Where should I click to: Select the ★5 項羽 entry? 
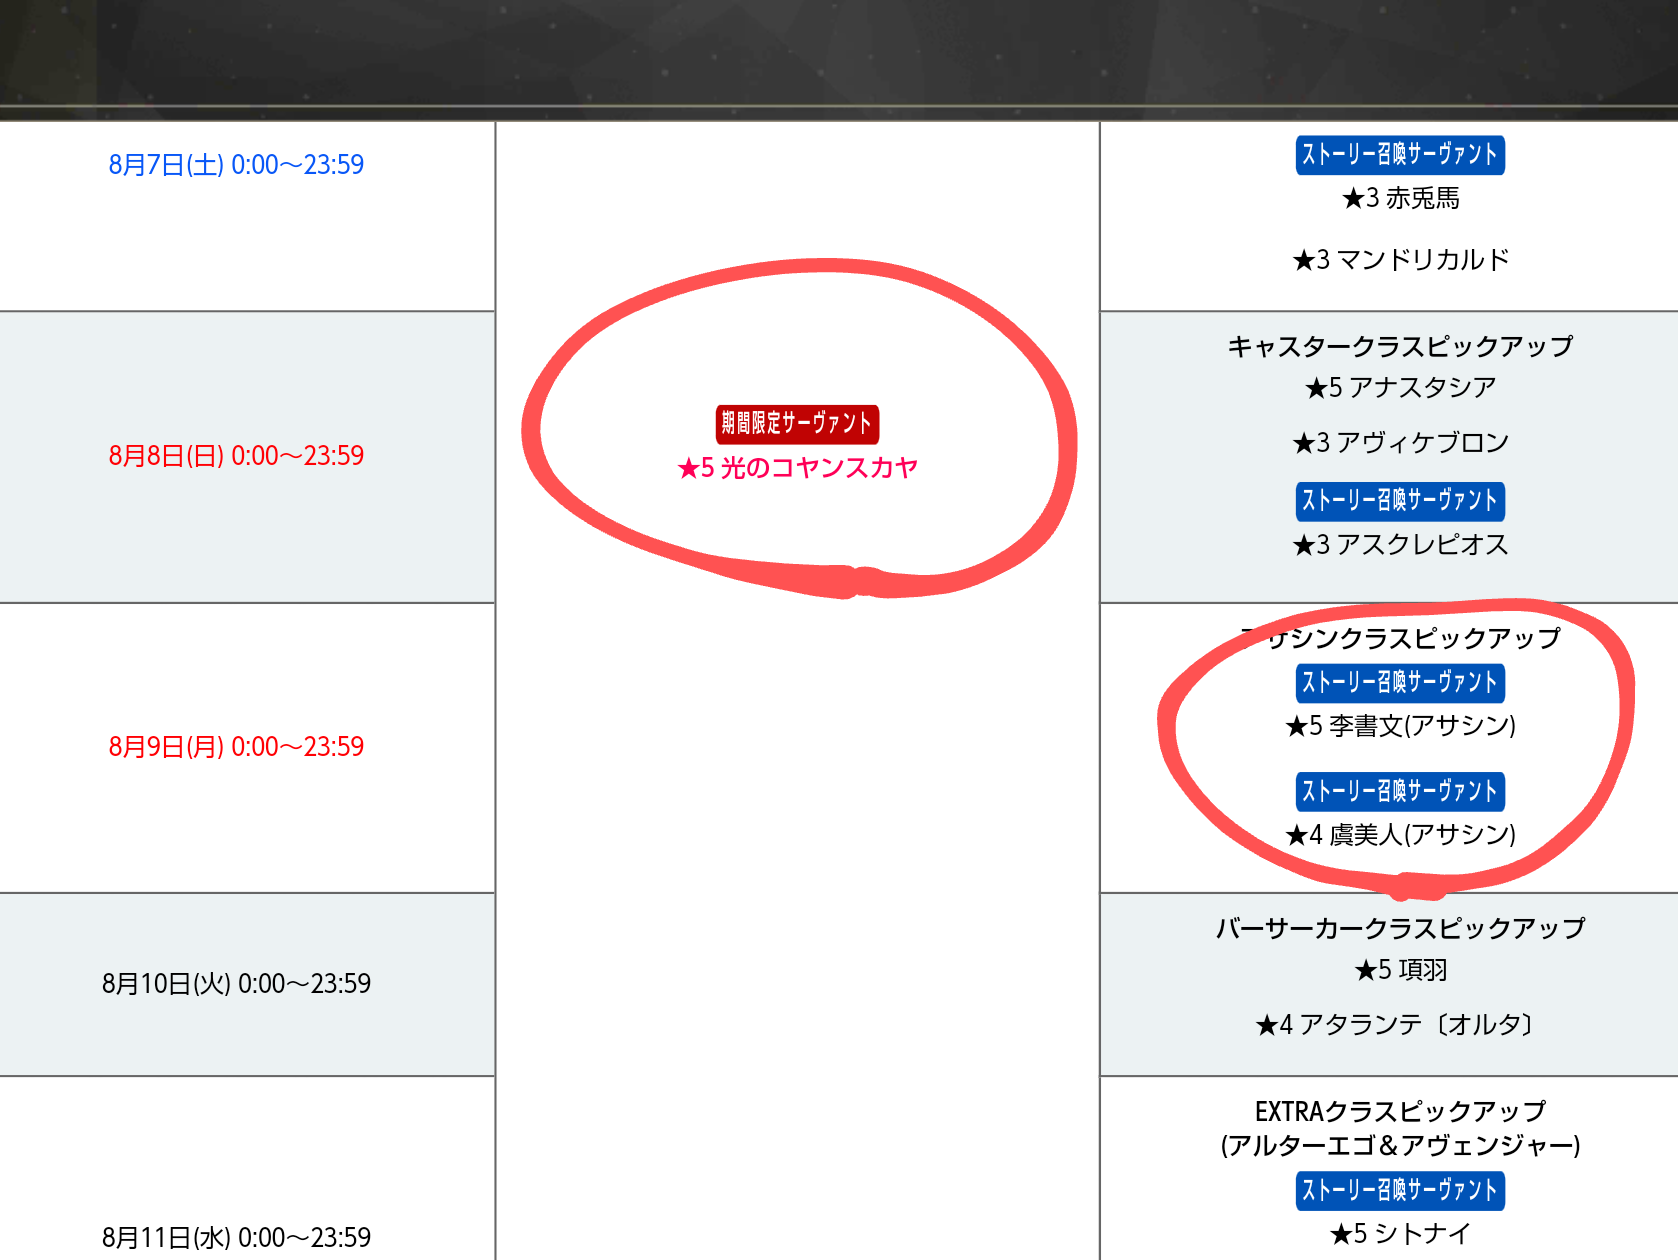click(x=1400, y=970)
